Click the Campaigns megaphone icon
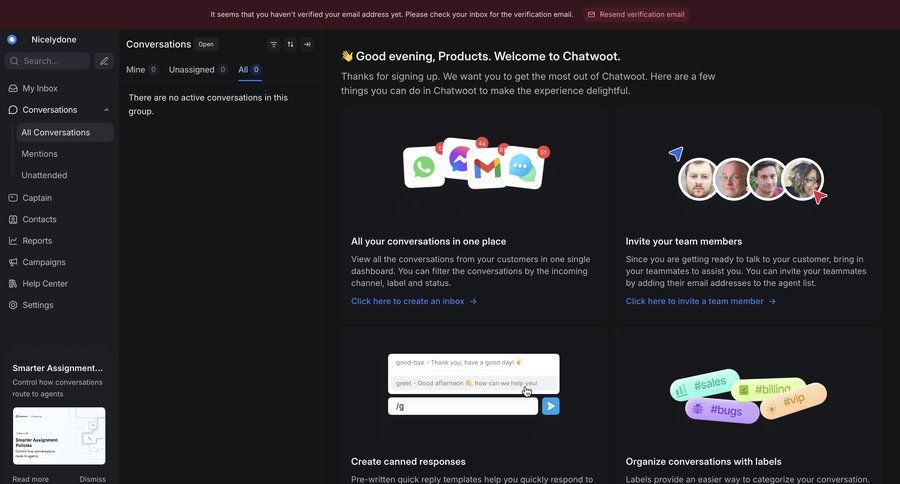Image resolution: width=900 pixels, height=484 pixels. point(13,262)
